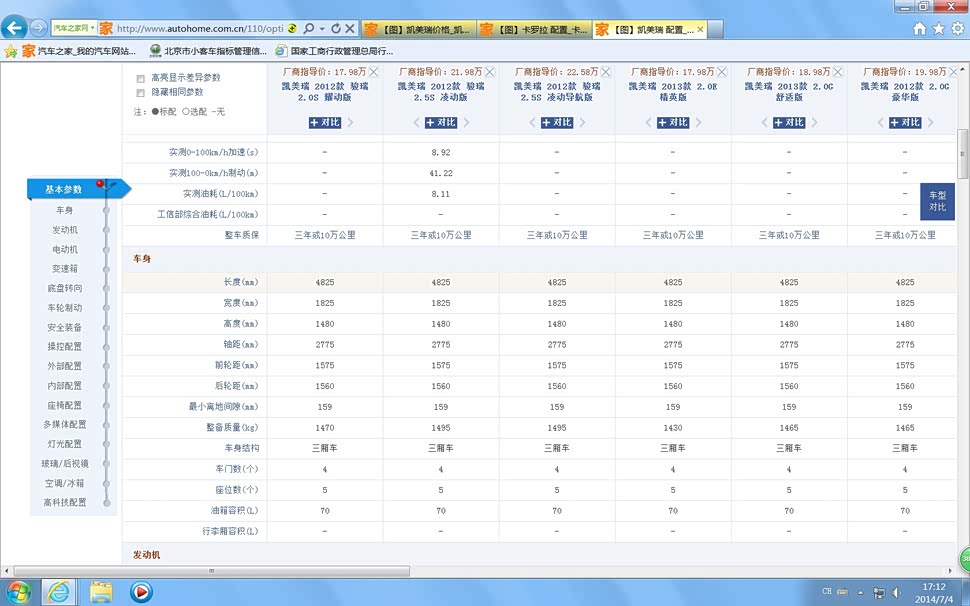Viewport: 970px width, 606px height.
Task: Click the browser Back button
Action: (x=14, y=28)
